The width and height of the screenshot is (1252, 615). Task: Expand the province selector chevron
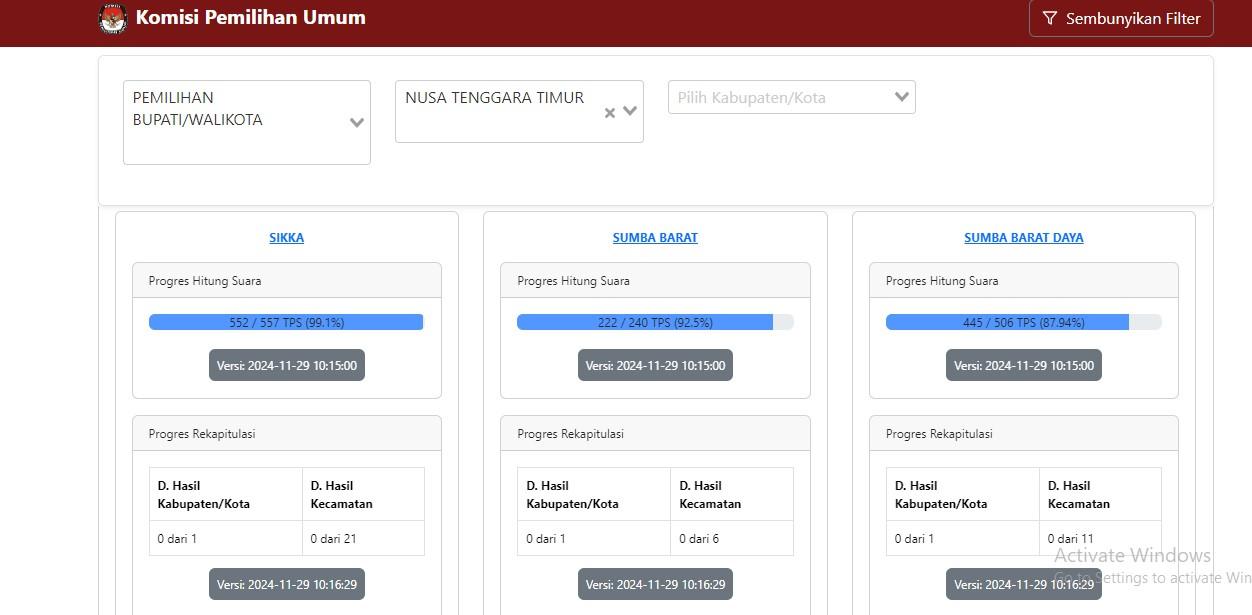click(x=629, y=111)
